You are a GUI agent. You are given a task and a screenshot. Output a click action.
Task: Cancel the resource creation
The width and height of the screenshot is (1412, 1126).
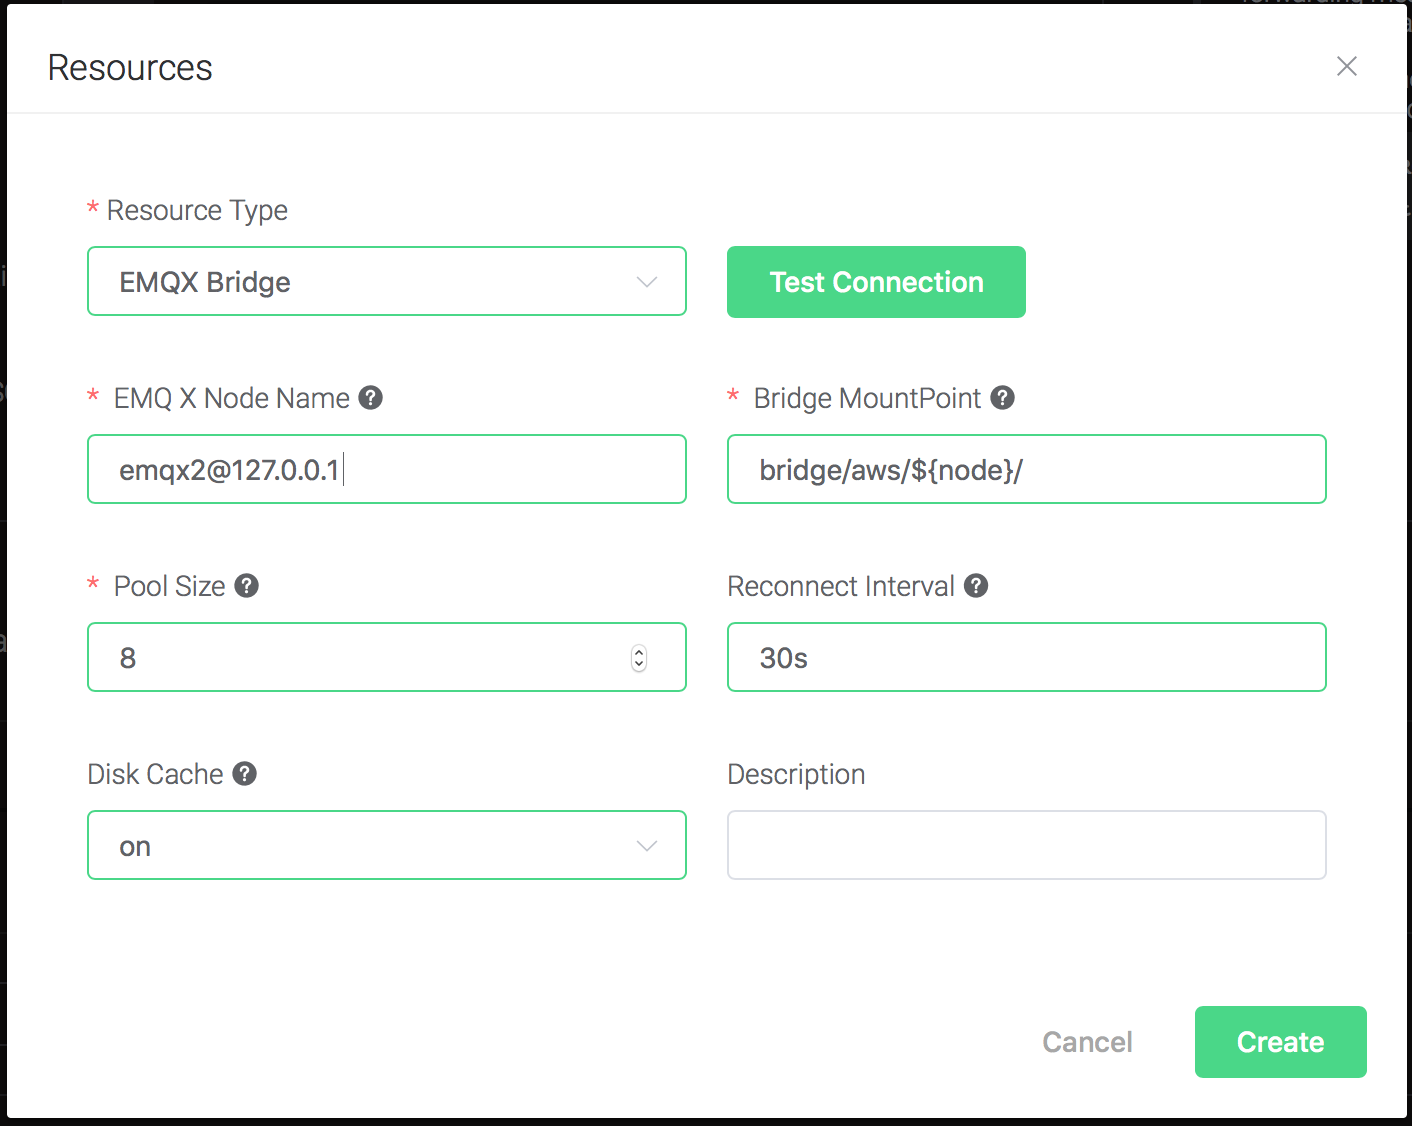(1087, 1042)
